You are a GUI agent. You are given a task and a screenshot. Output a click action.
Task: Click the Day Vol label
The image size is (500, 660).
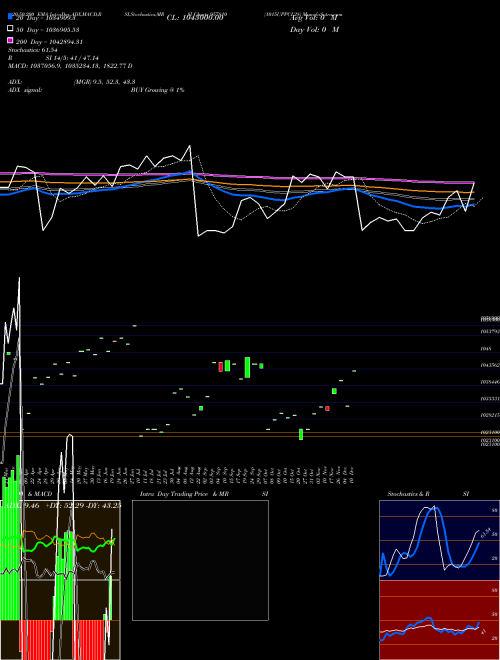pos(314,29)
